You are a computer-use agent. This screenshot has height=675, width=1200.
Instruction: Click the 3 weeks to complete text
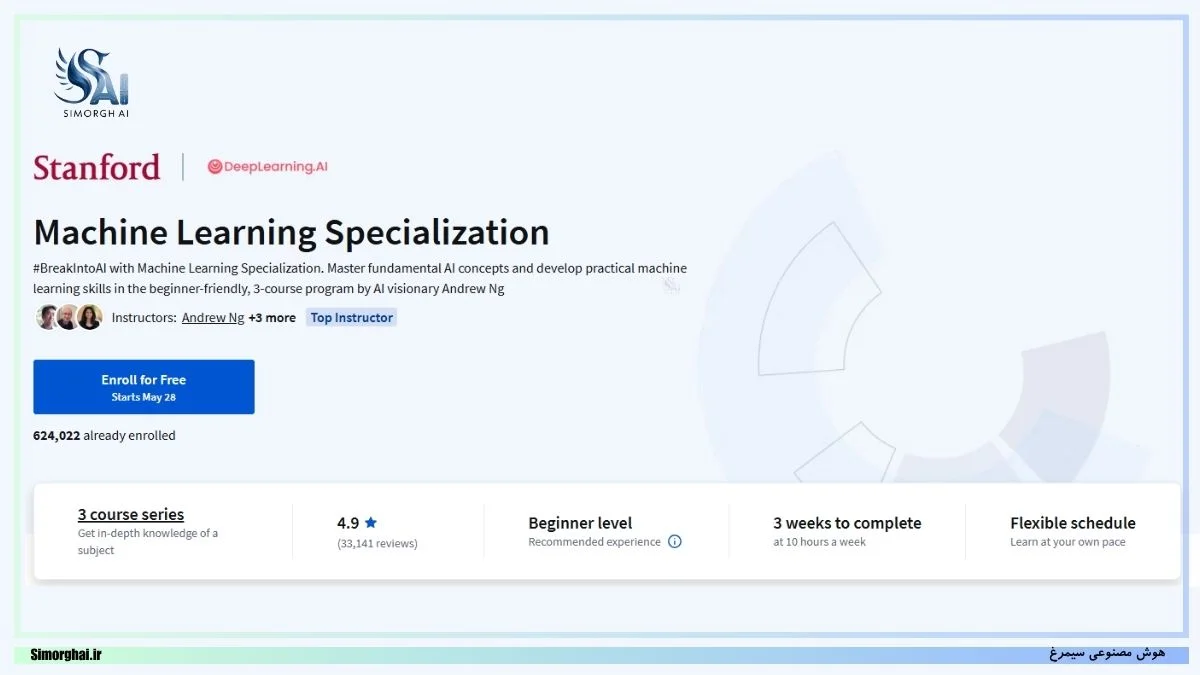(x=847, y=523)
